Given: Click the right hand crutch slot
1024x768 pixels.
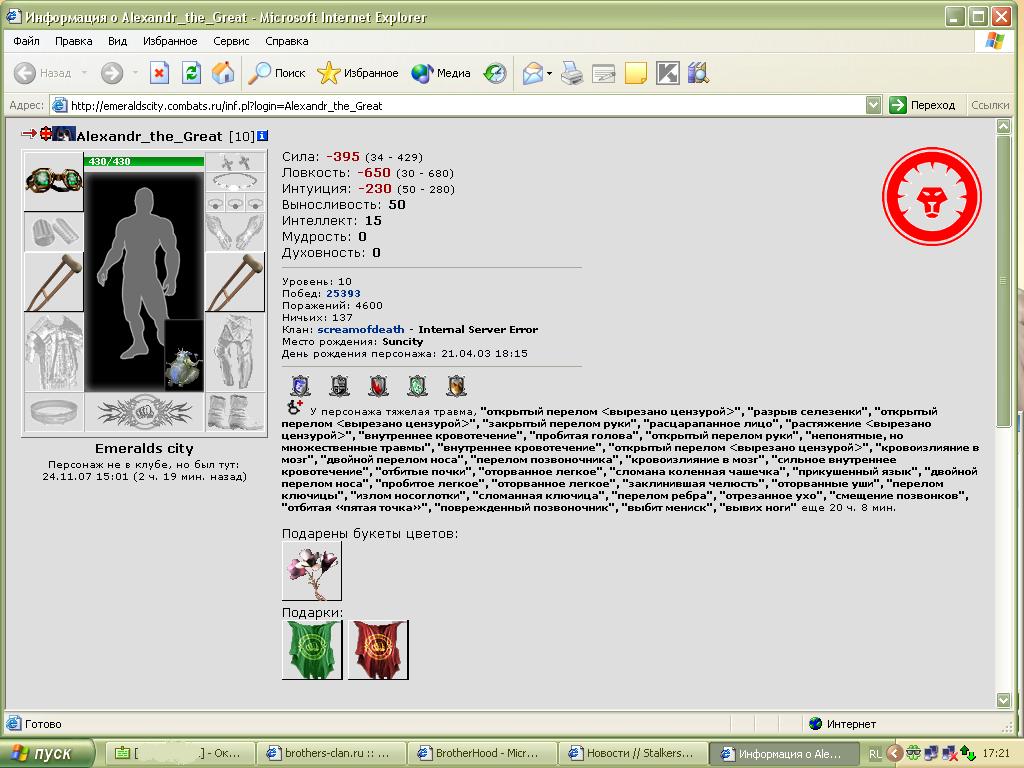Looking at the screenshot, I should coord(235,282).
